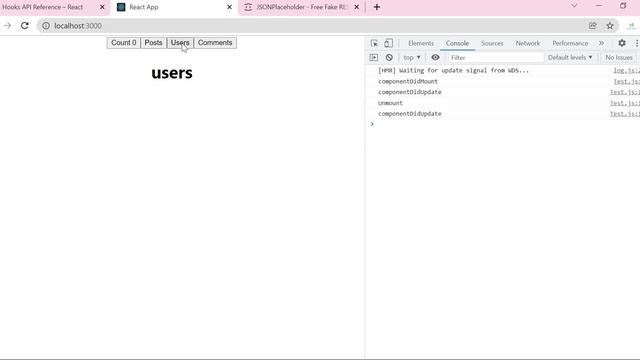This screenshot has width=640, height=360.
Task: Share this page icon
Action: pyautogui.click(x=593, y=26)
